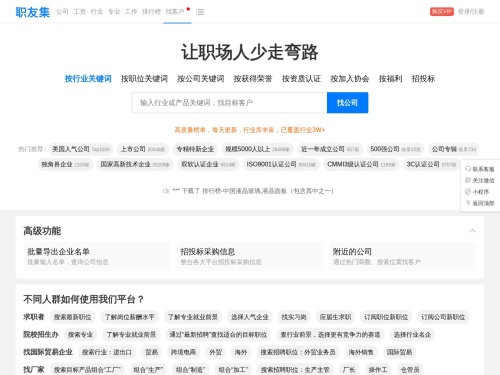Select the 按公司关键词 search tab
The width and height of the screenshot is (500, 375).
[201, 79]
